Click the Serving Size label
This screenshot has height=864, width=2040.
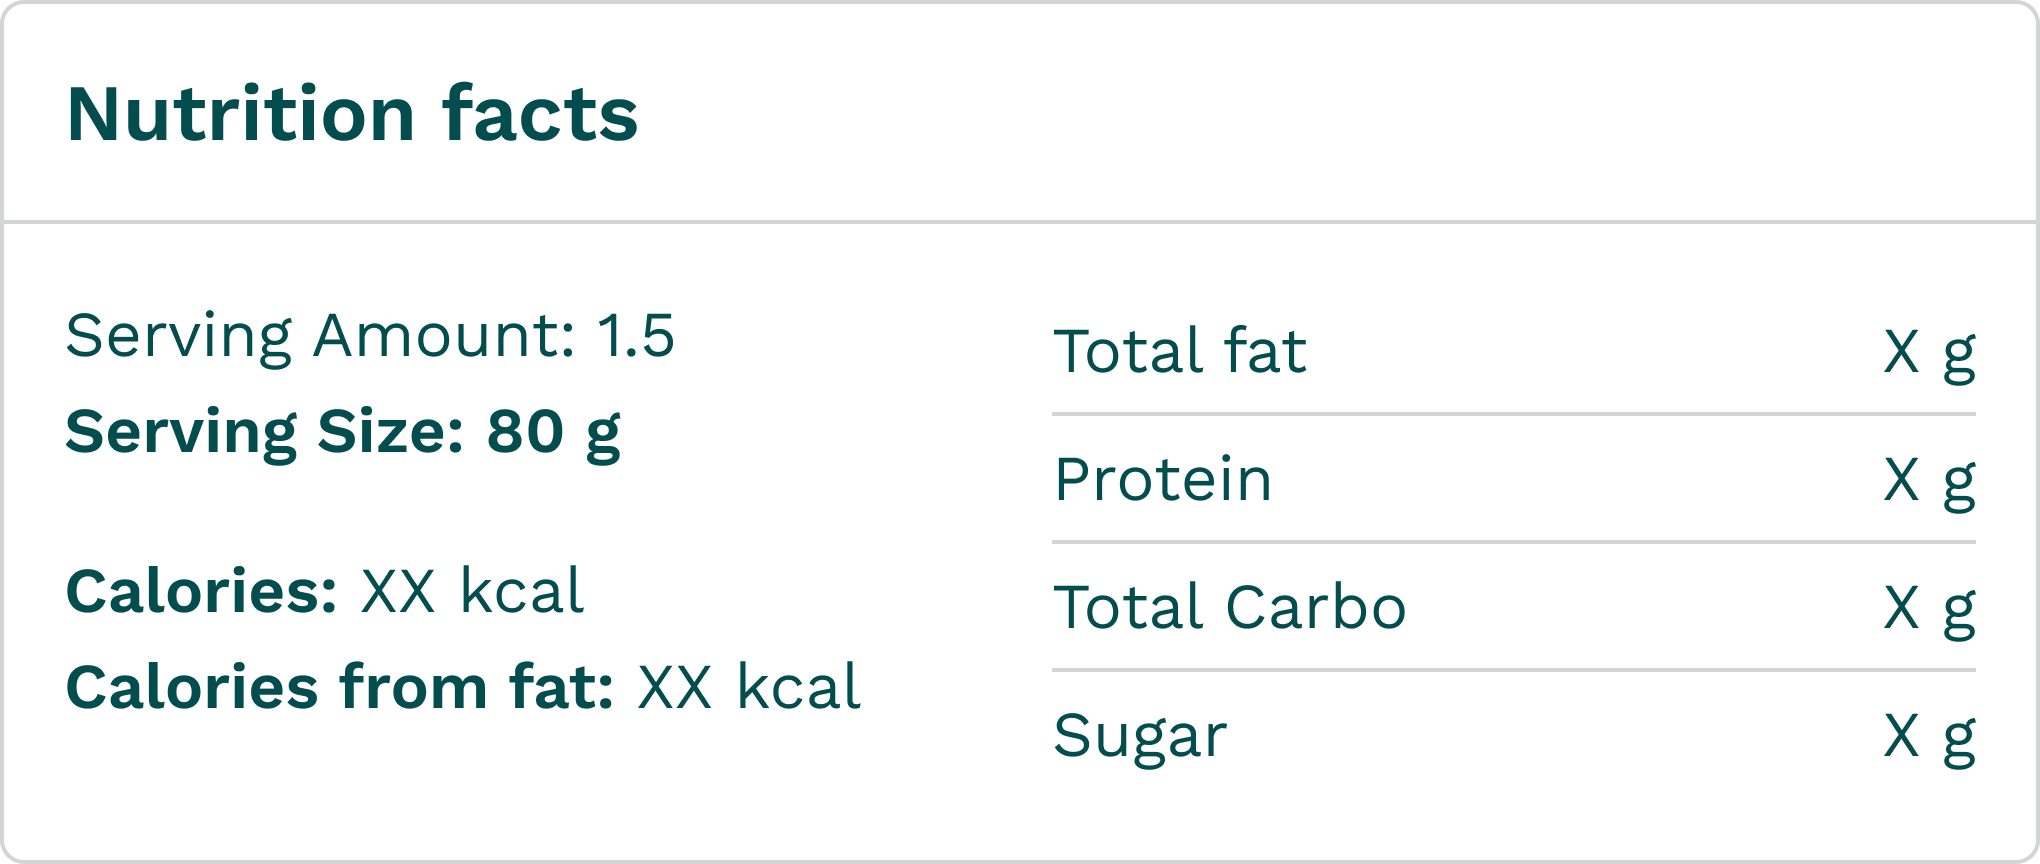click(x=265, y=431)
